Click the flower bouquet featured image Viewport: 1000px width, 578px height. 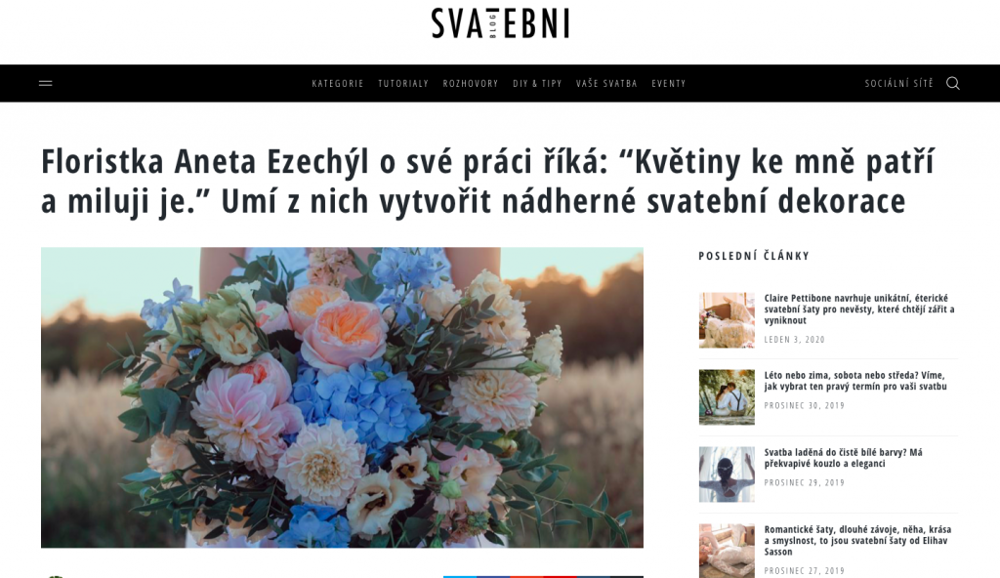click(342, 397)
